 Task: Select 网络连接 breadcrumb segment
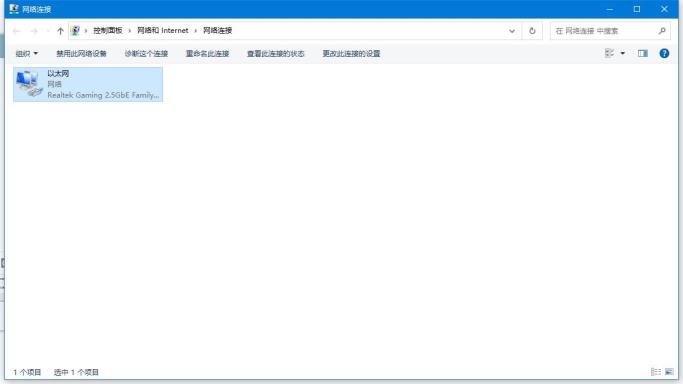pyautogui.click(x=217, y=30)
